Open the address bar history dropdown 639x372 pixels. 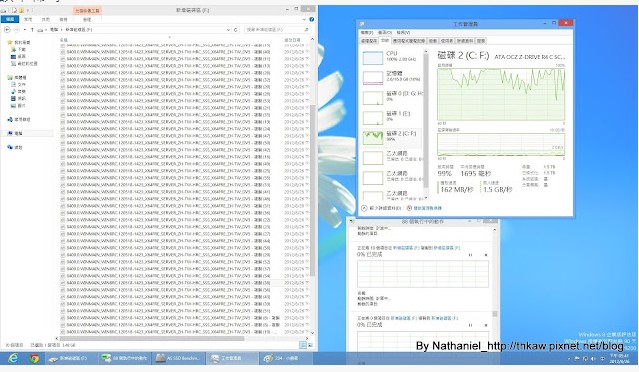[228, 30]
